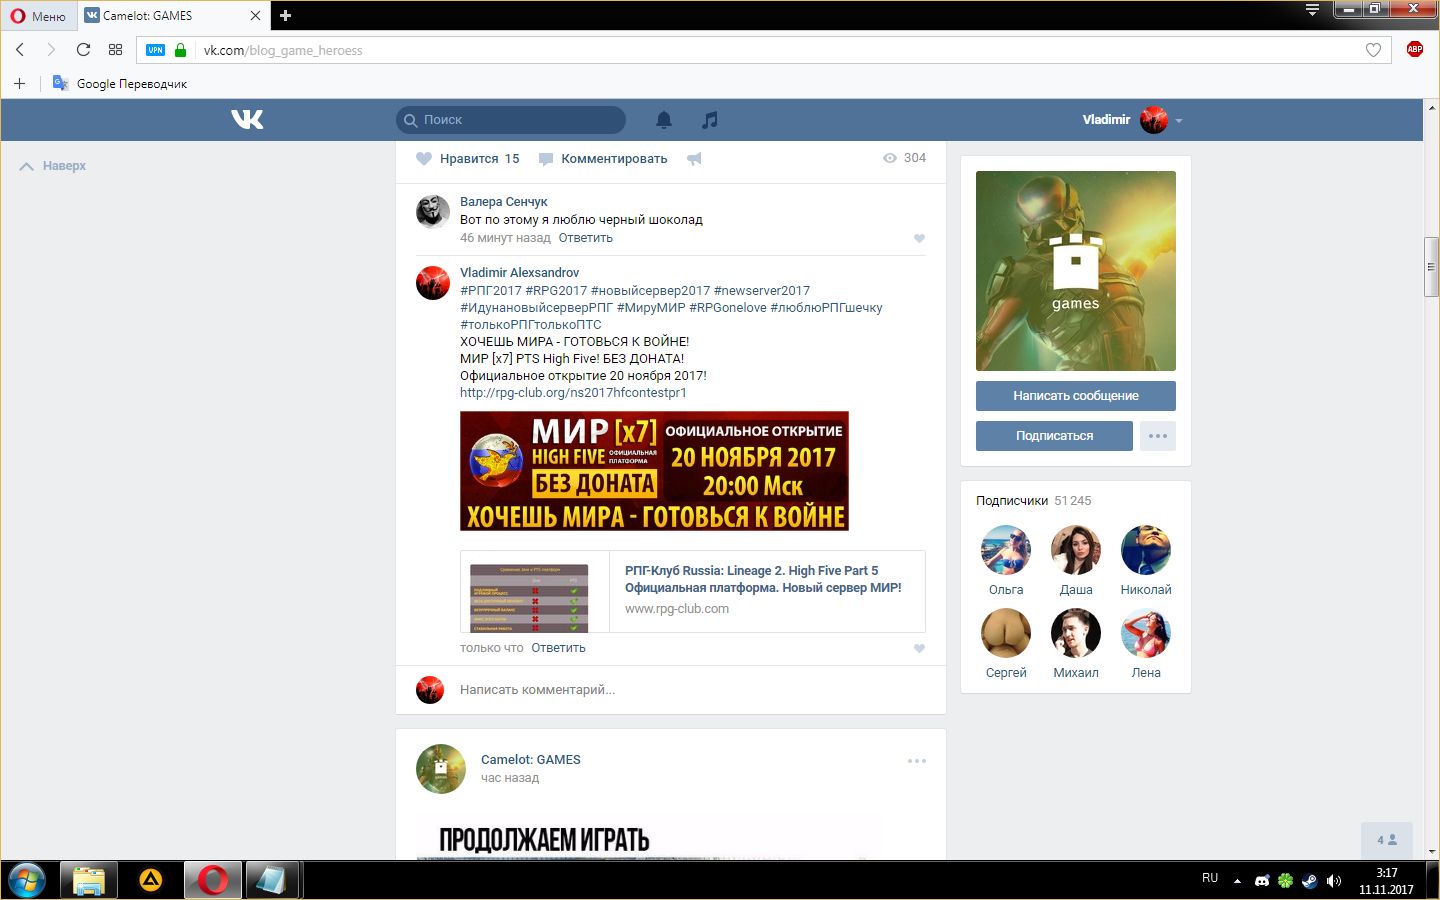1440x900 pixels.
Task: Reply to Vladimir Alexsandrov's comment
Action: [558, 648]
